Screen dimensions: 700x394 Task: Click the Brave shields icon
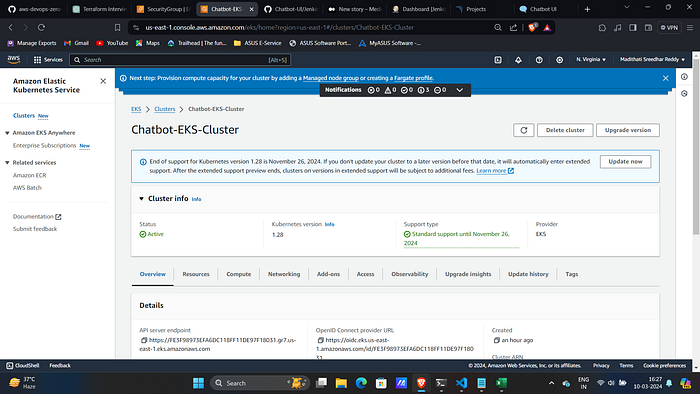pyautogui.click(x=532, y=27)
